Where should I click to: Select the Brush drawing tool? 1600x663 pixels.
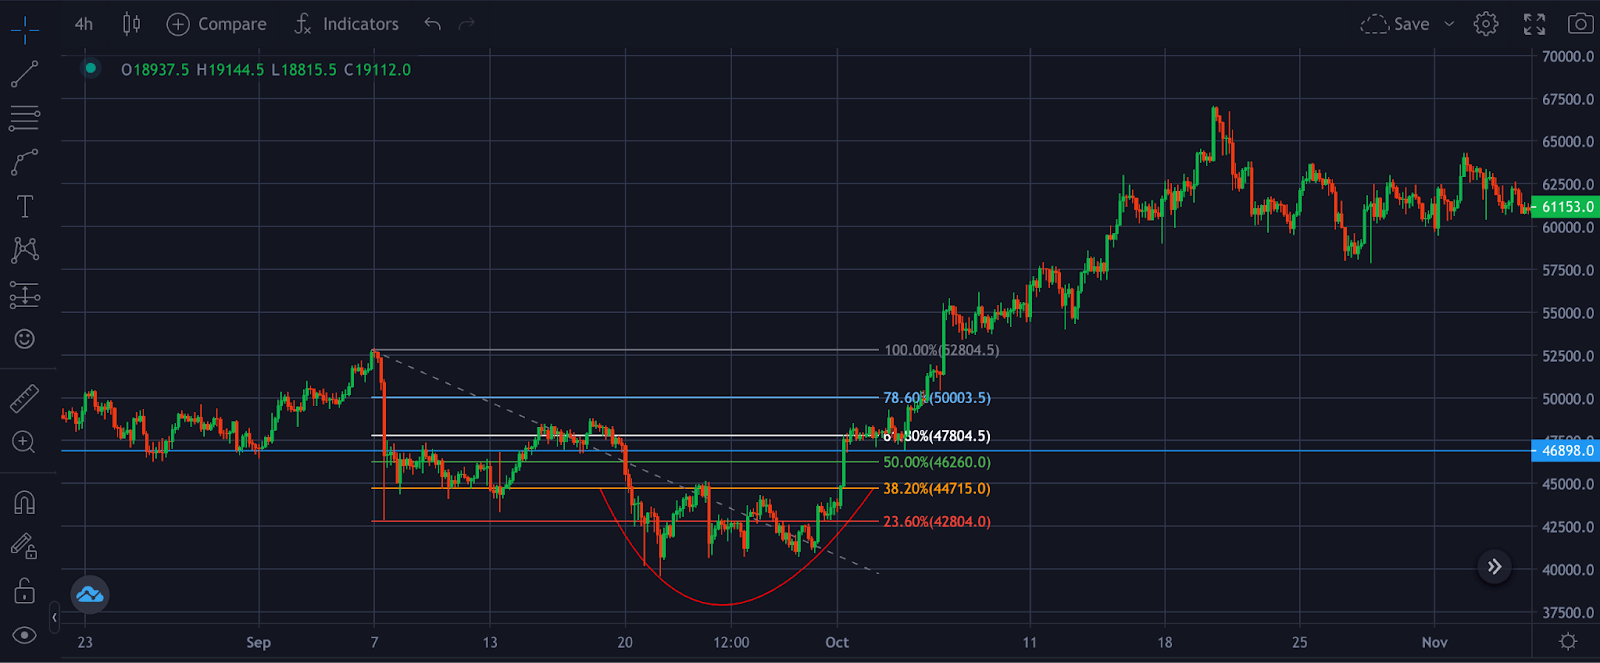pos(24,162)
